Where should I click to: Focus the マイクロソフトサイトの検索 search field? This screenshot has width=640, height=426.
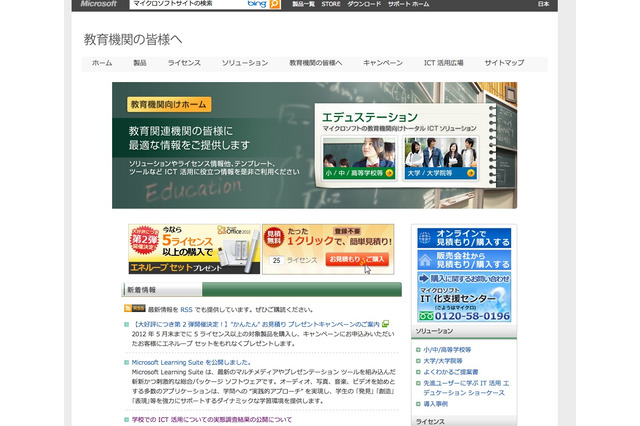188,4
